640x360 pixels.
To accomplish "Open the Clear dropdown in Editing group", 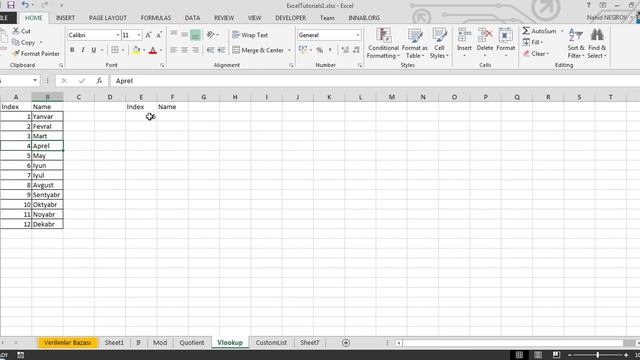I will (x=536, y=54).
